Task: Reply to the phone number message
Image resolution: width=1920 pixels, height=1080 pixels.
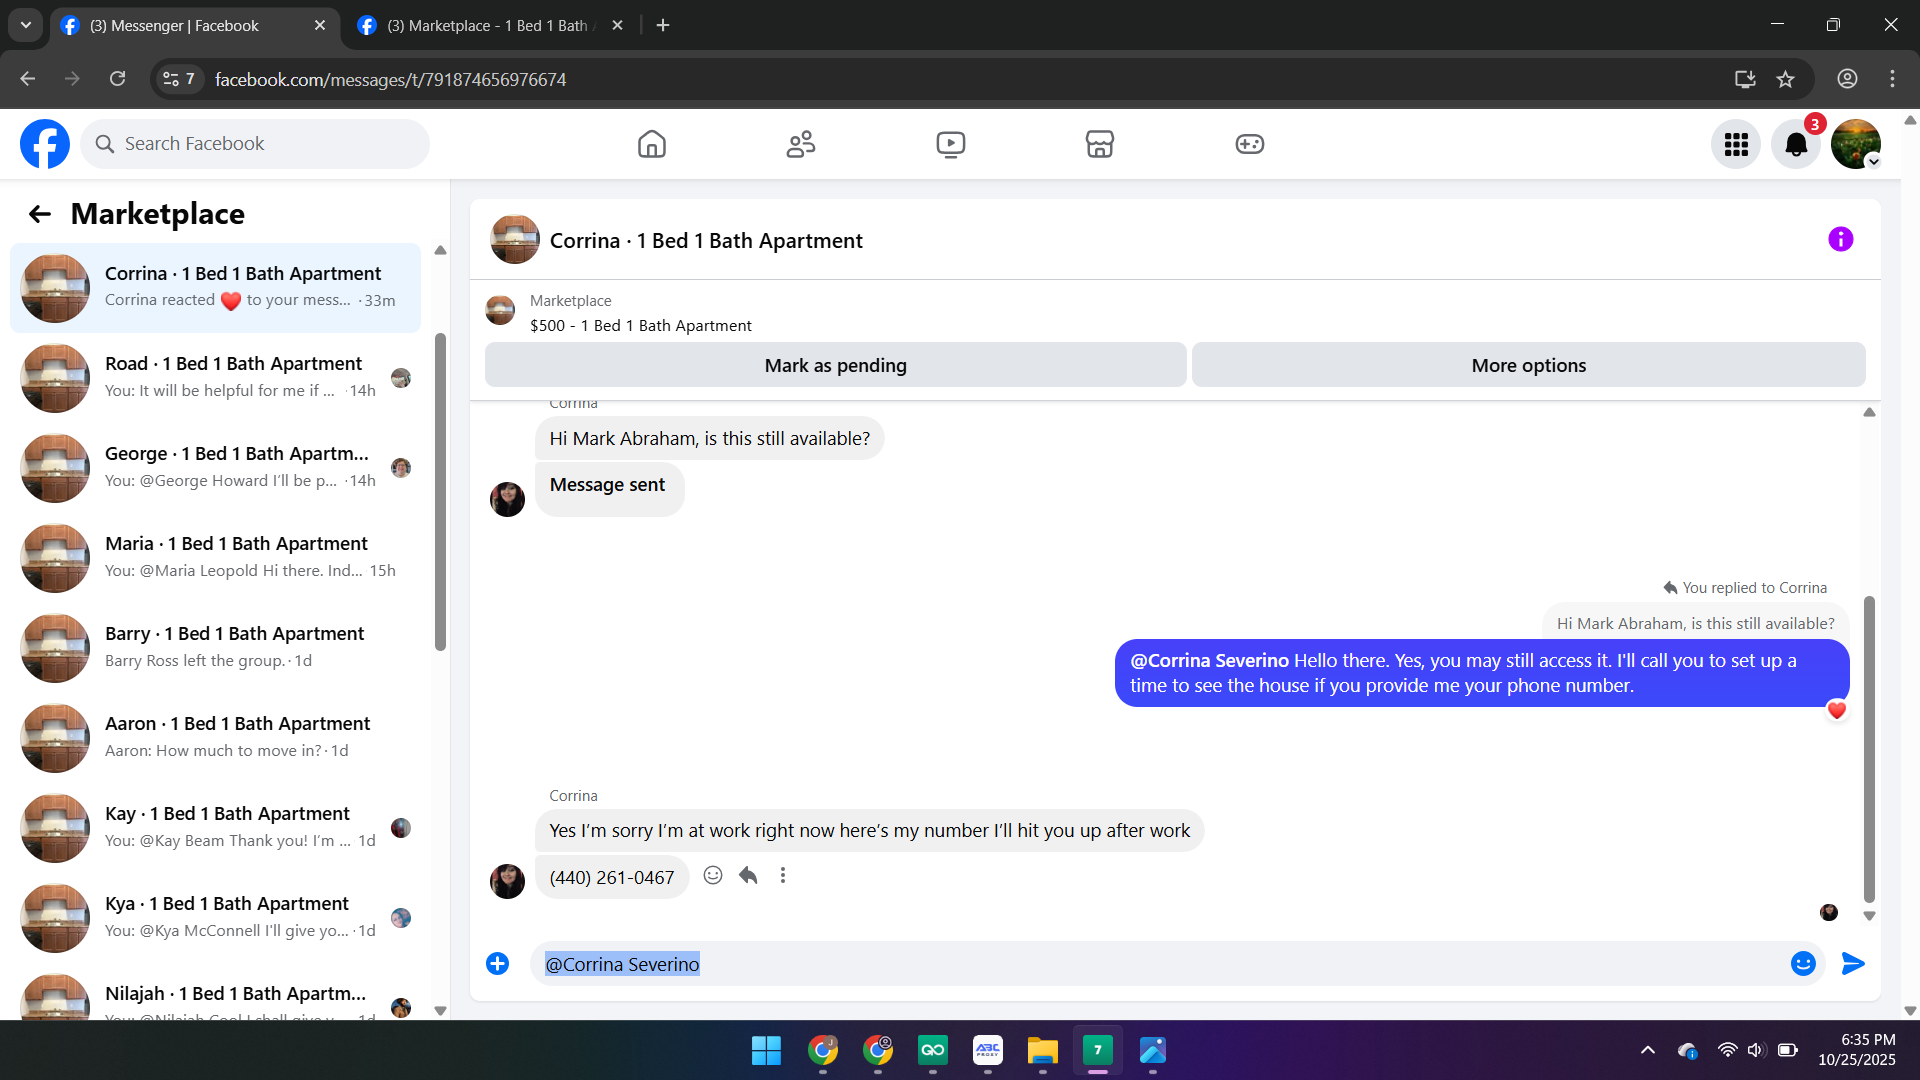Action: 748,876
